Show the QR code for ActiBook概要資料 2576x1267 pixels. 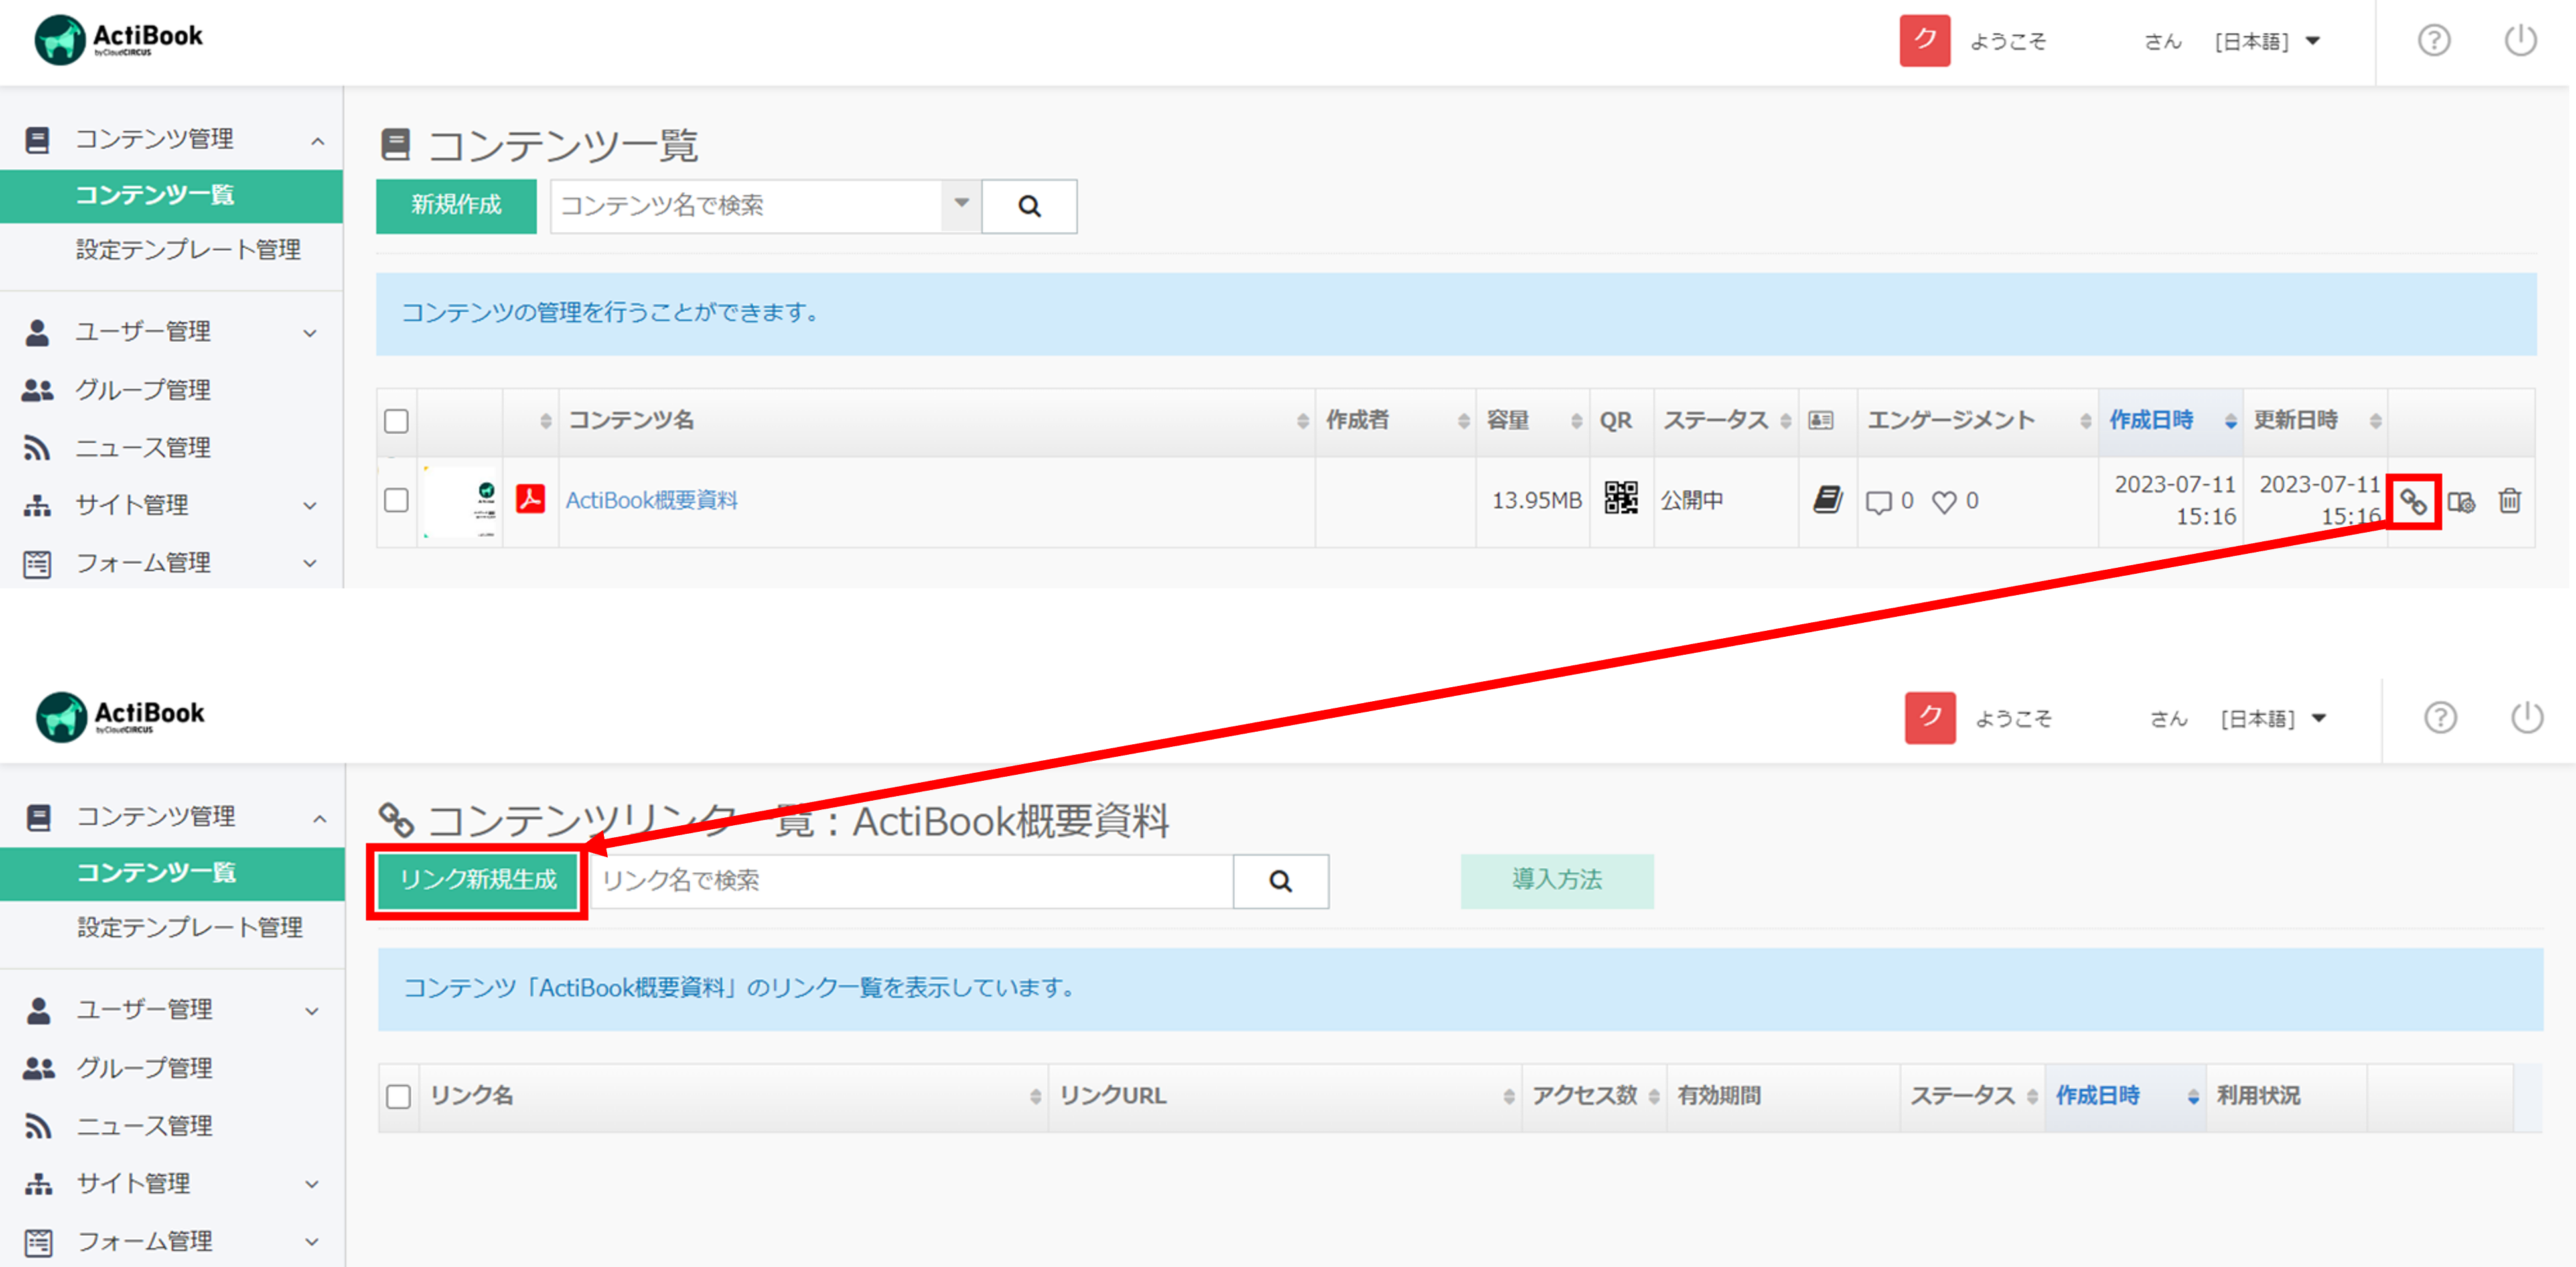click(x=1621, y=498)
